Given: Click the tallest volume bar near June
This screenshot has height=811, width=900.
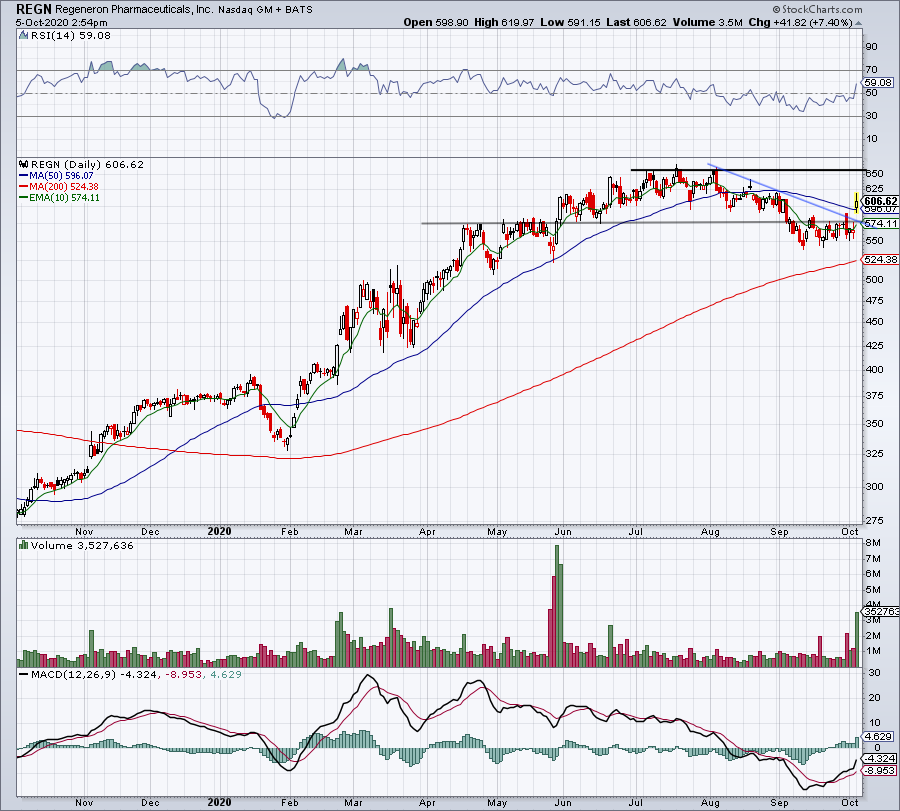Looking at the screenshot, I should click(x=557, y=606).
